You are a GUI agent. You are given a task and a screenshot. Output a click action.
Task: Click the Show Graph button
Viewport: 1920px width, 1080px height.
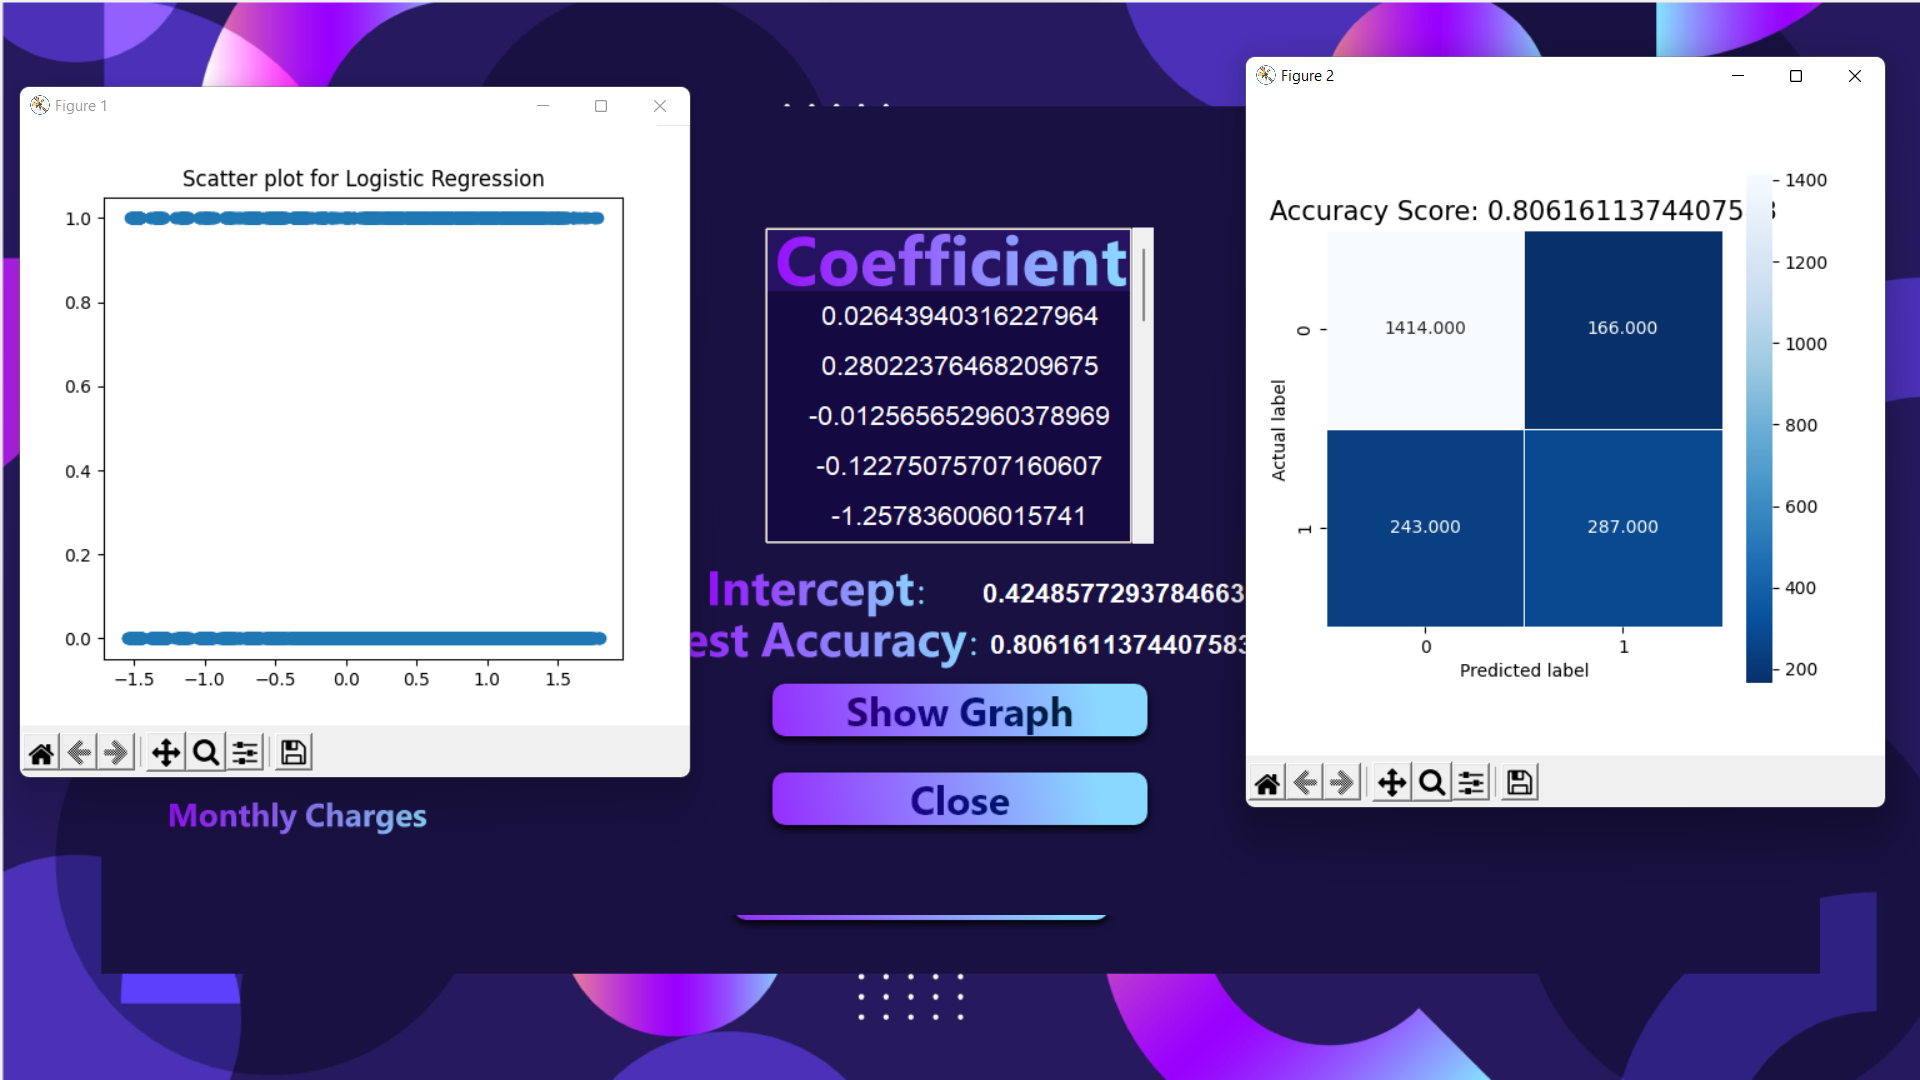[959, 711]
